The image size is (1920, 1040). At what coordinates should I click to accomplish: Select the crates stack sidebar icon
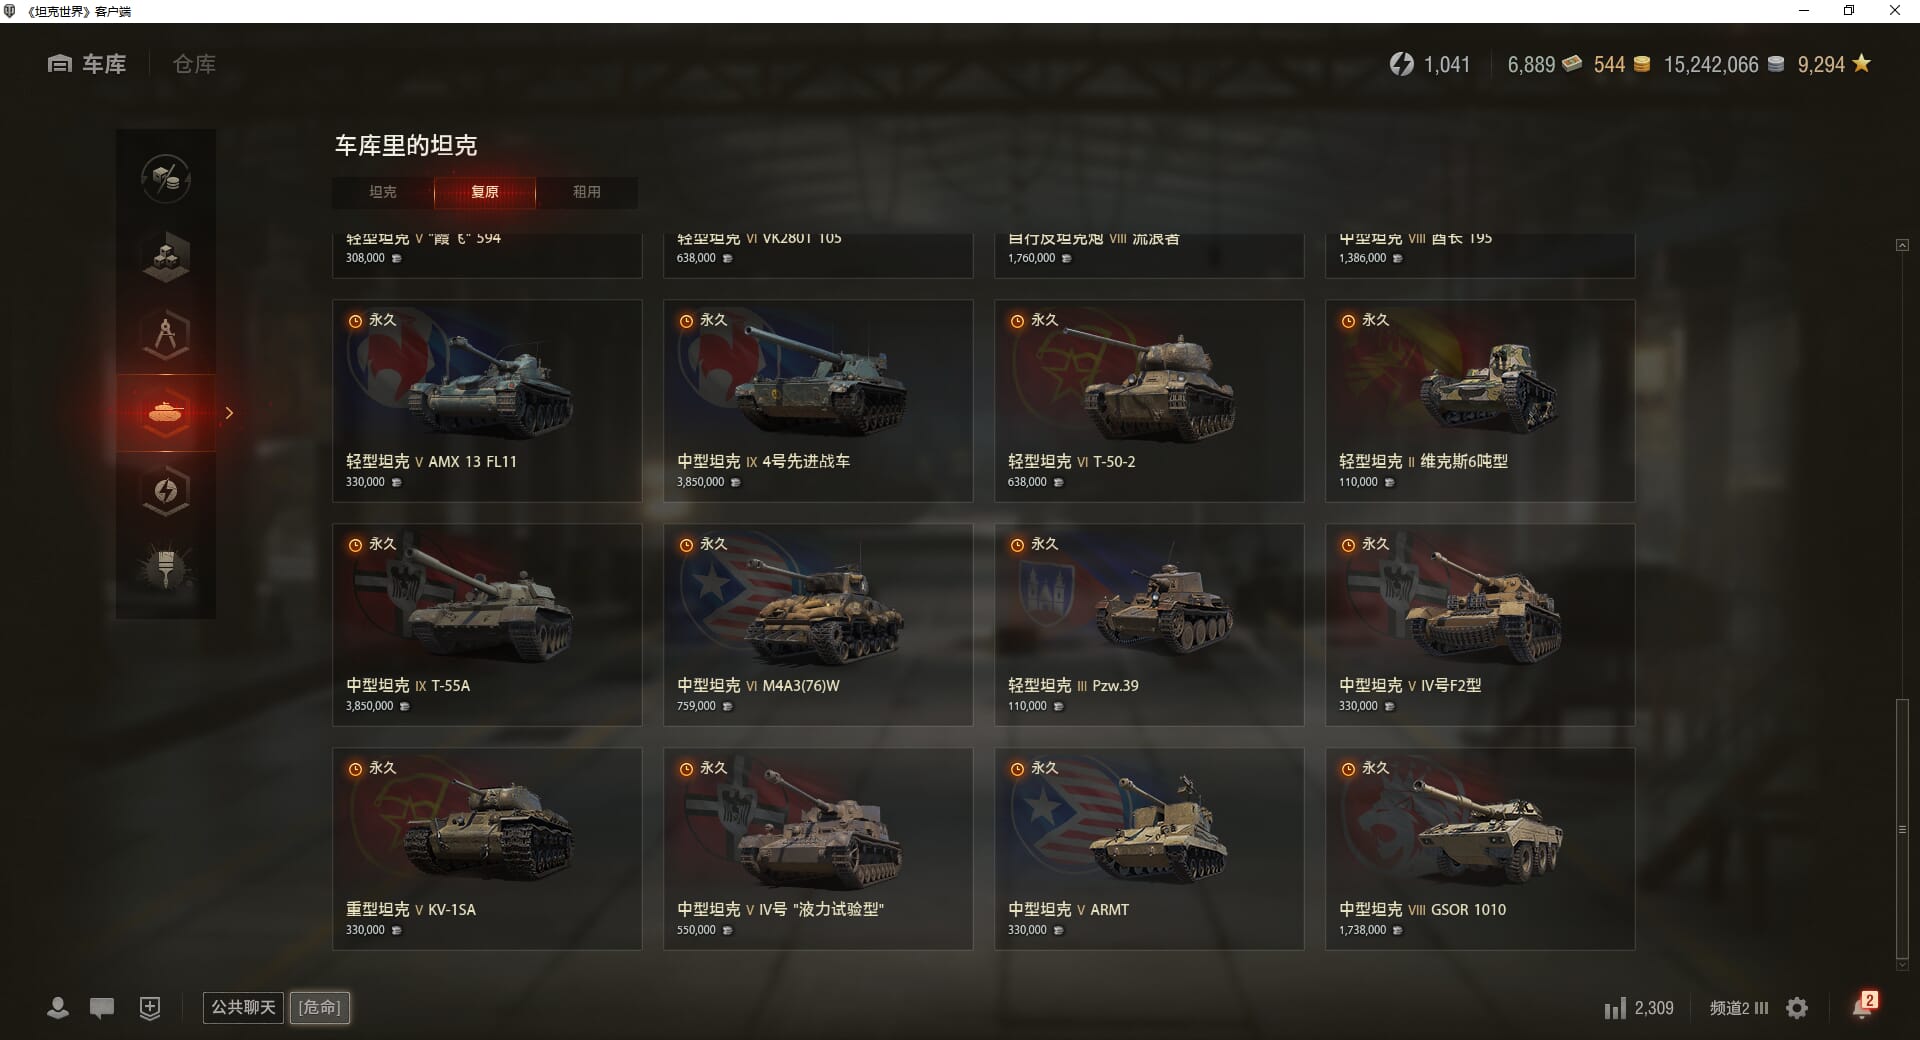coord(166,256)
